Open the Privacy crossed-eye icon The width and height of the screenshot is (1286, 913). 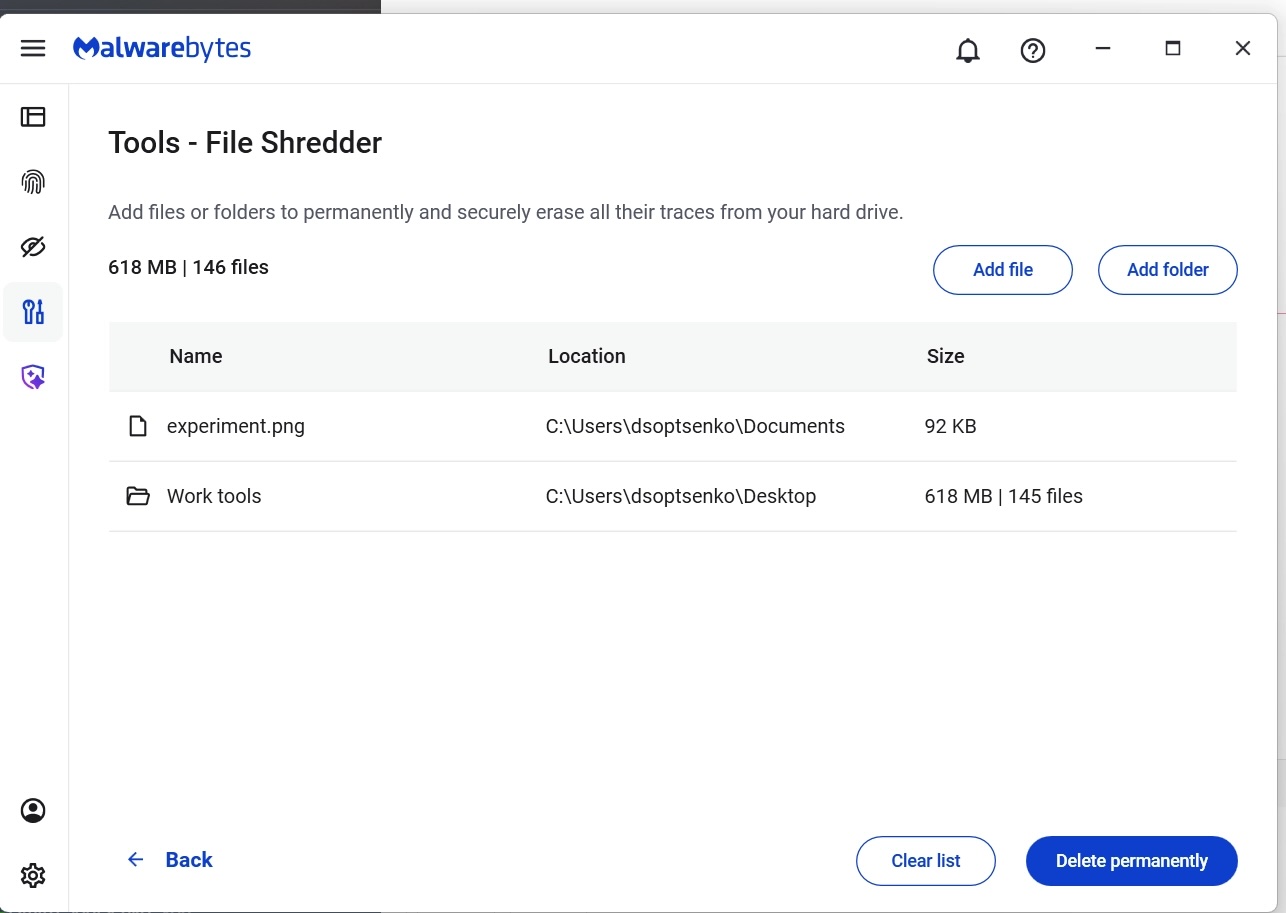(33, 247)
